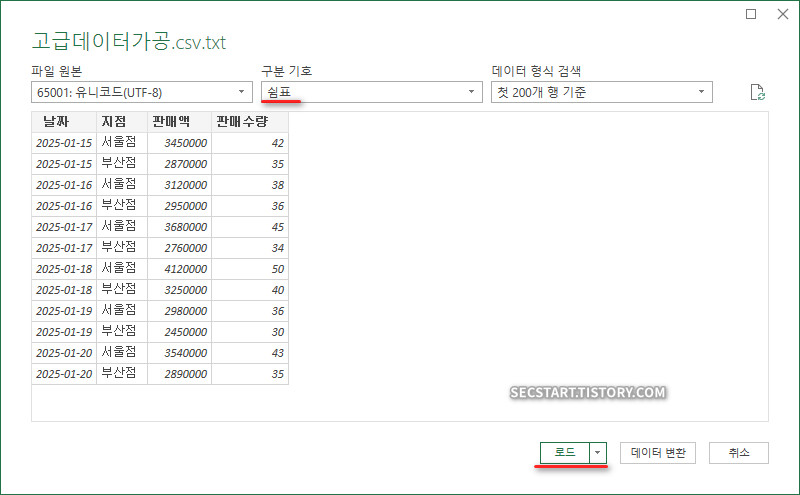This screenshot has height=495, width=800.
Task: Click the cell with value 2450000
Action: (x=180, y=332)
